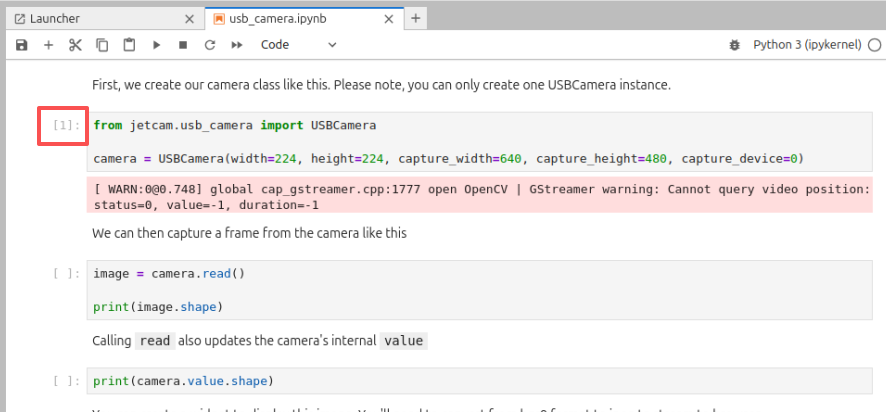Enable the debugger bug icon
Screen dimensions: 886x412
click(735, 45)
